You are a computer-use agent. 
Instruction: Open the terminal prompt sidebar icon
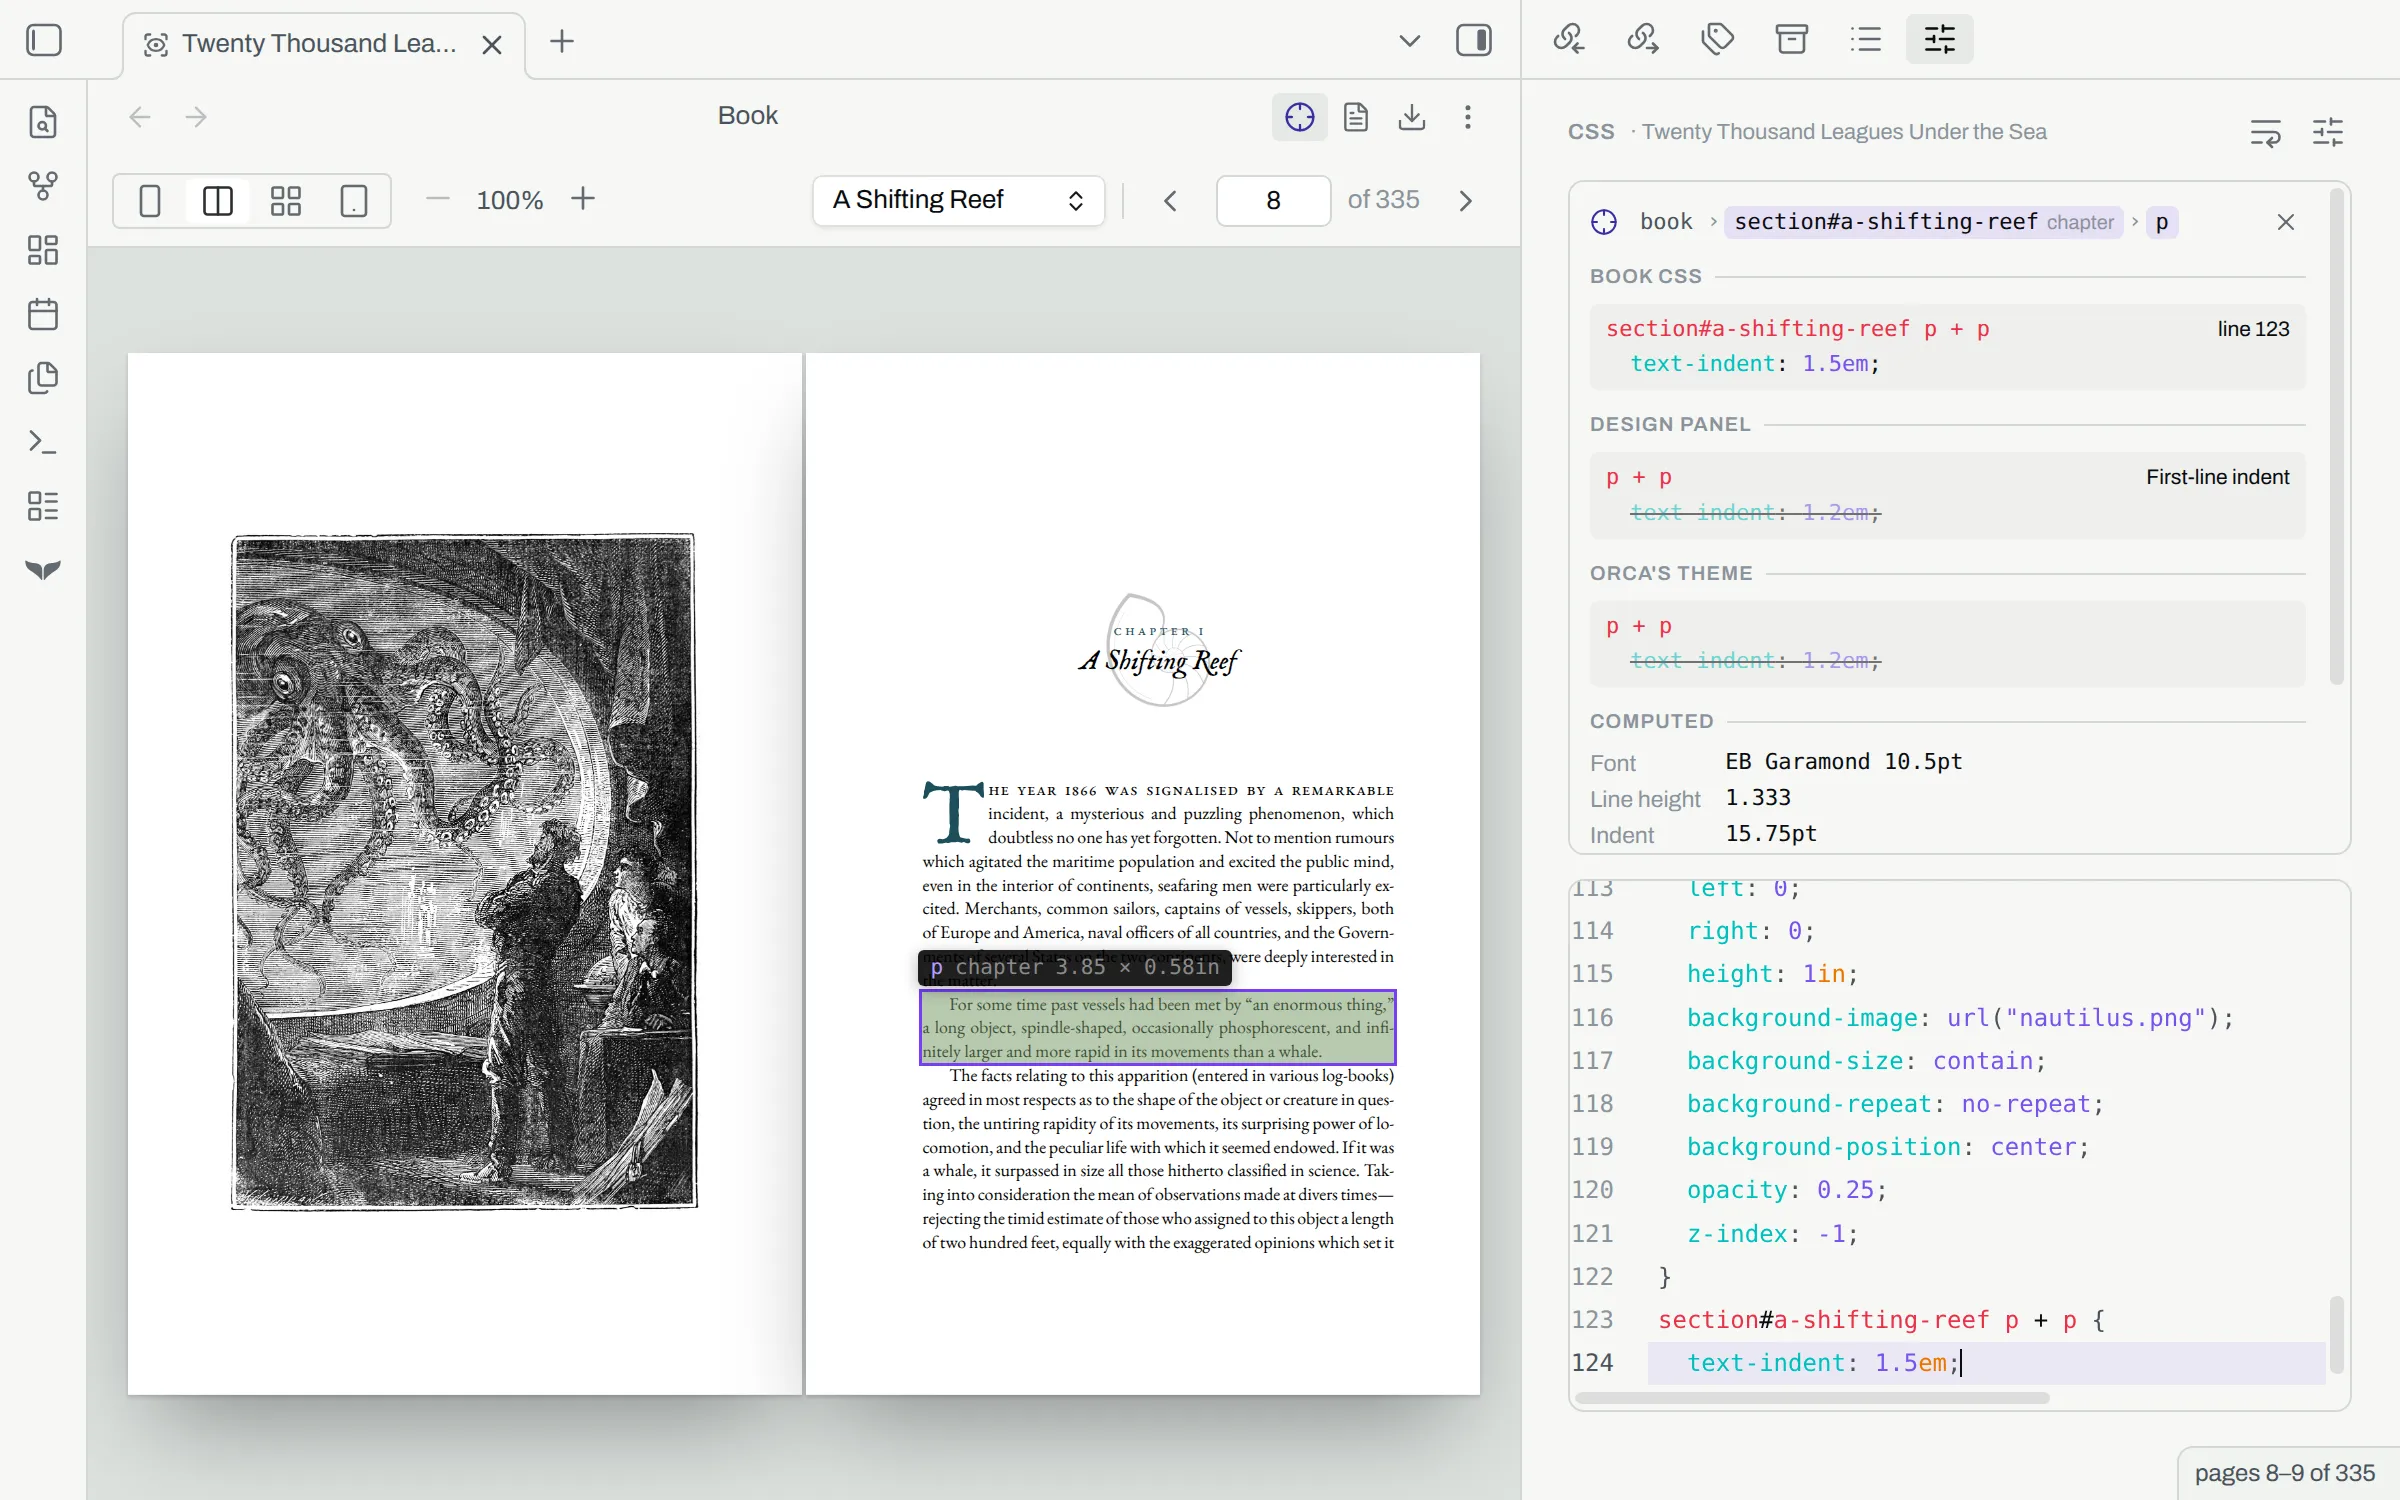click(x=43, y=442)
